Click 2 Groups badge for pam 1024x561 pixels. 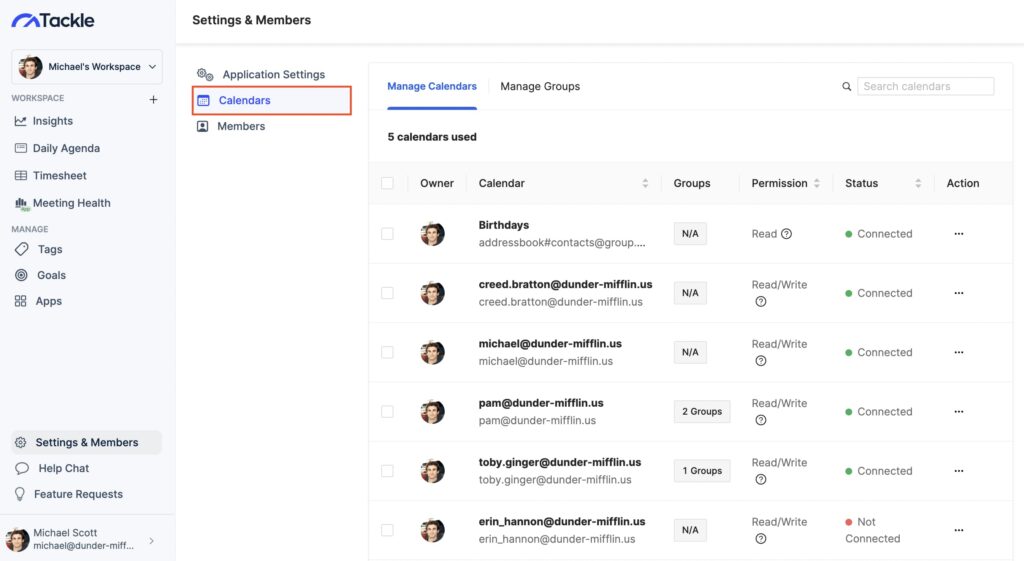point(702,411)
